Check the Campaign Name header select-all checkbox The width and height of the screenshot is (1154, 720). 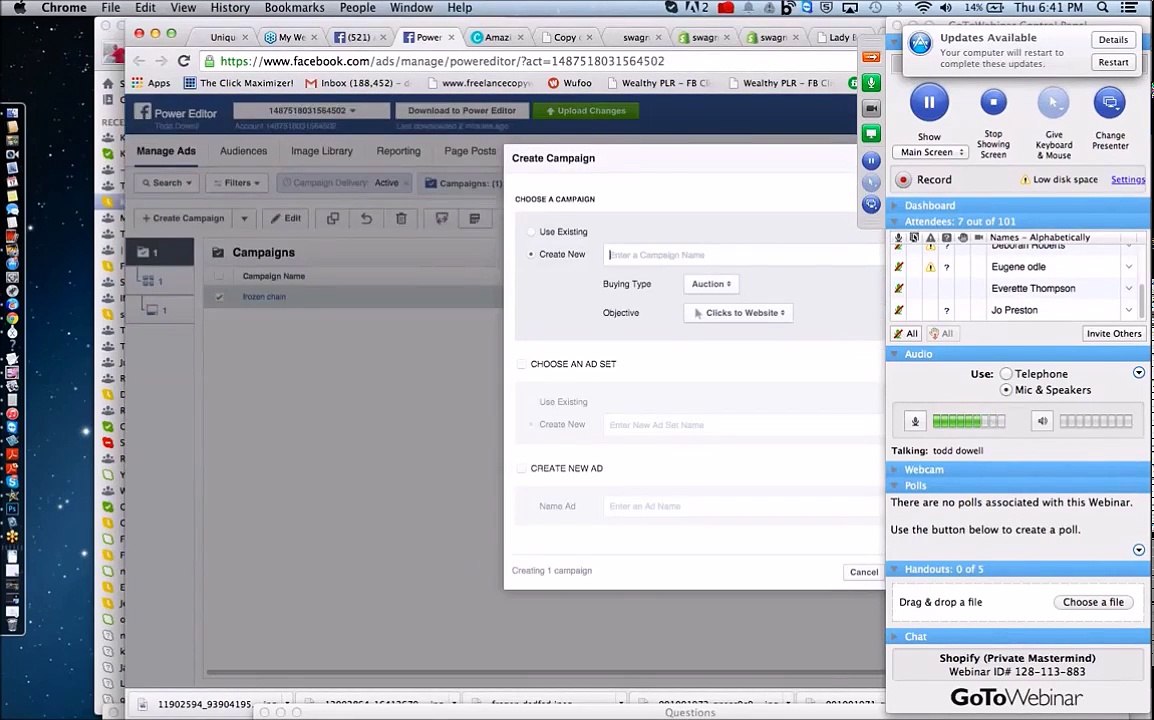click(219, 276)
